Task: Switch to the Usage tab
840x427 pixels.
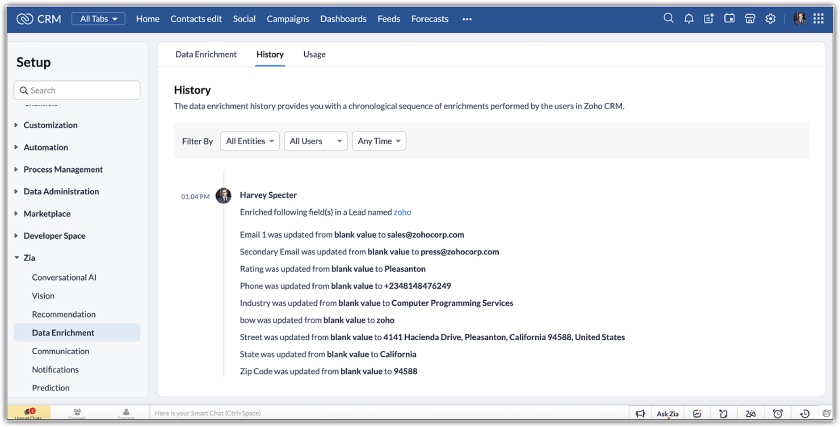Action: (314, 54)
